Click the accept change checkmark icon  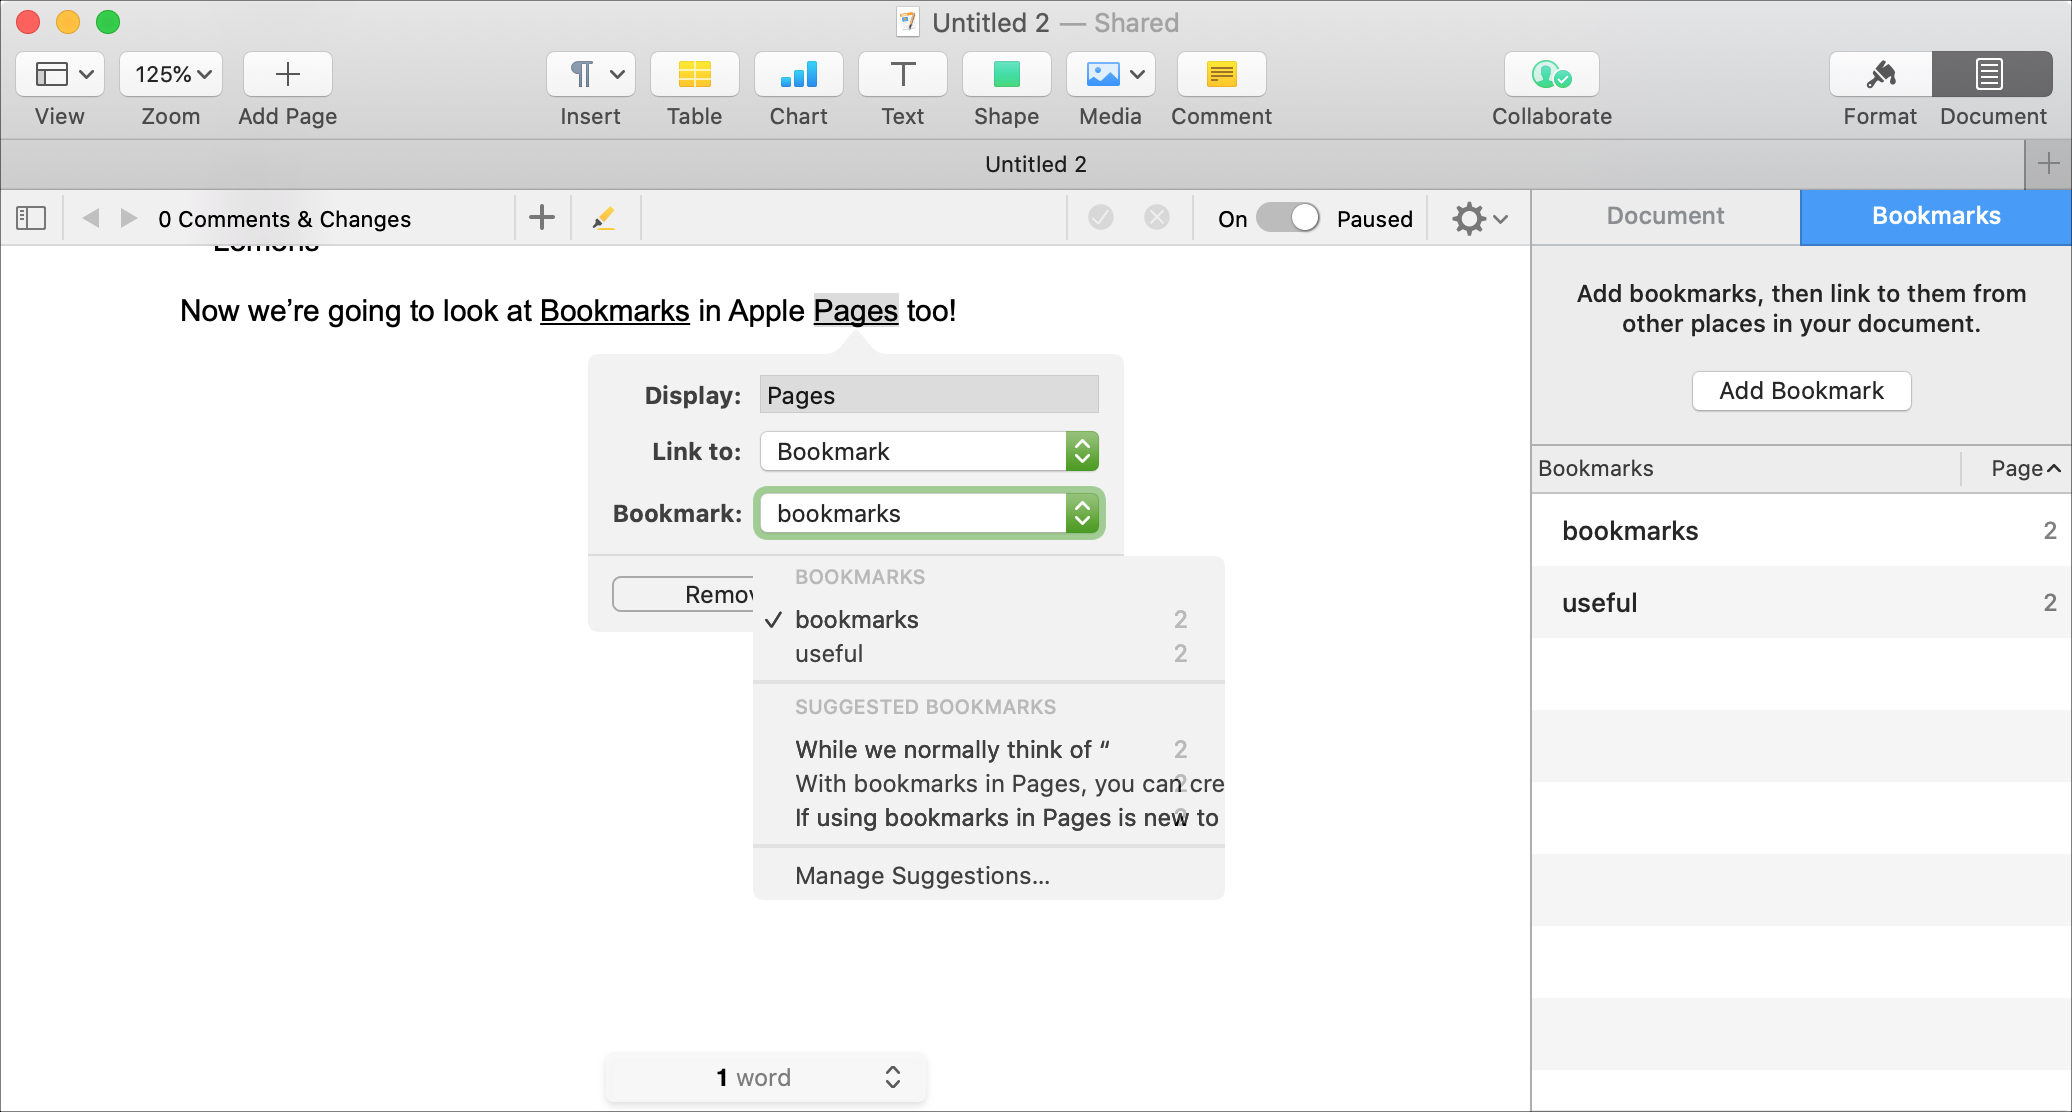1101,218
